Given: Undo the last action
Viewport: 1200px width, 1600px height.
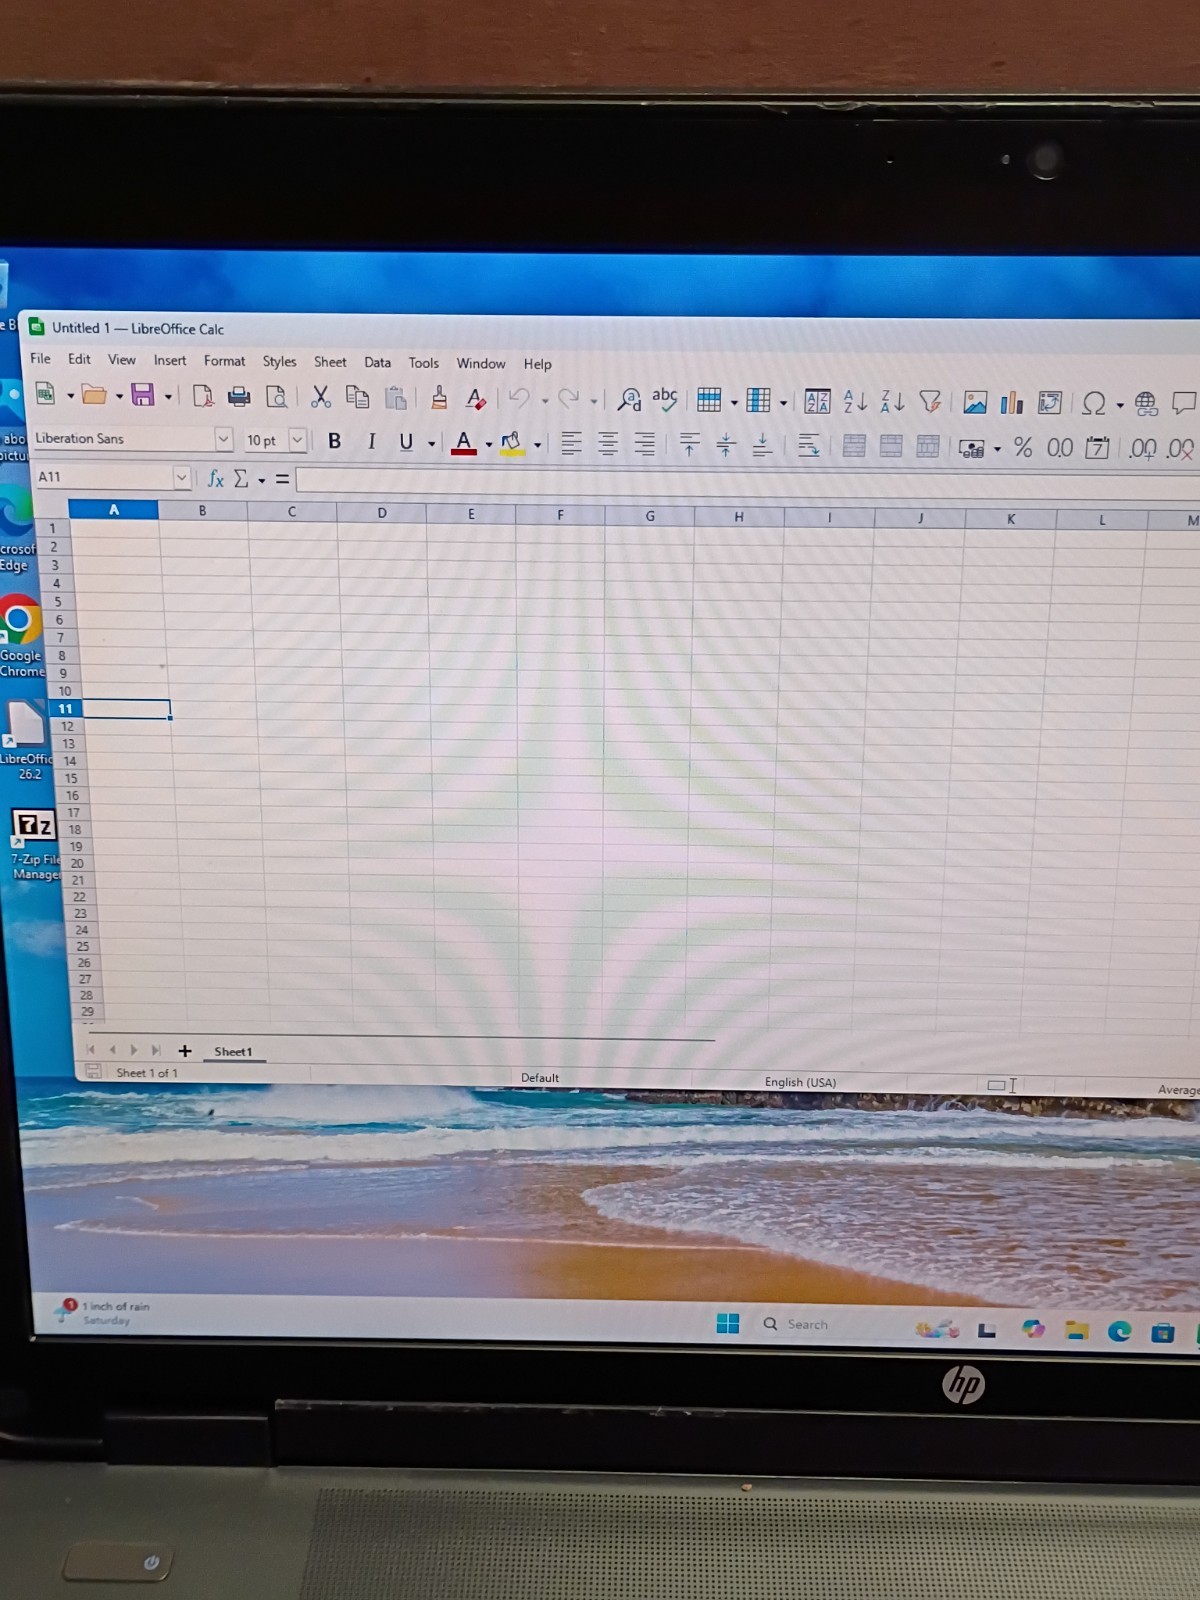Looking at the screenshot, I should coord(519,399).
